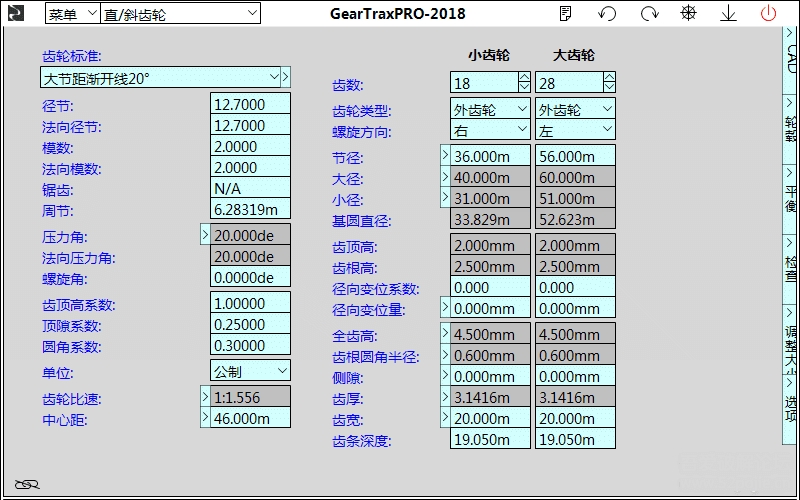800x500 pixels.
Task: Decrease 小齿轮 齿数 with down arrow
Action: pos(524,87)
